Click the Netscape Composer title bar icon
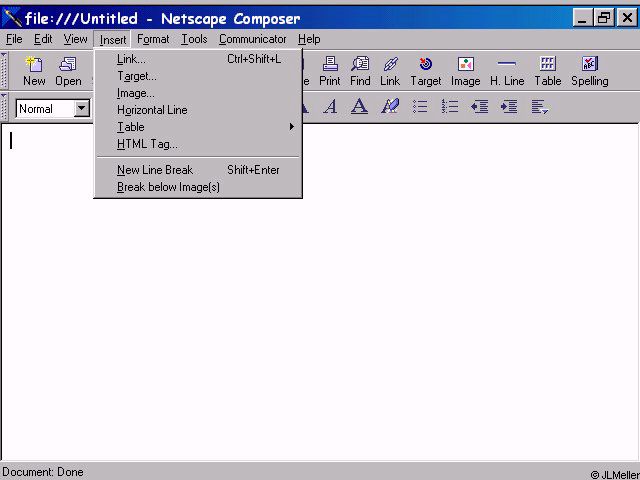 [11, 18]
